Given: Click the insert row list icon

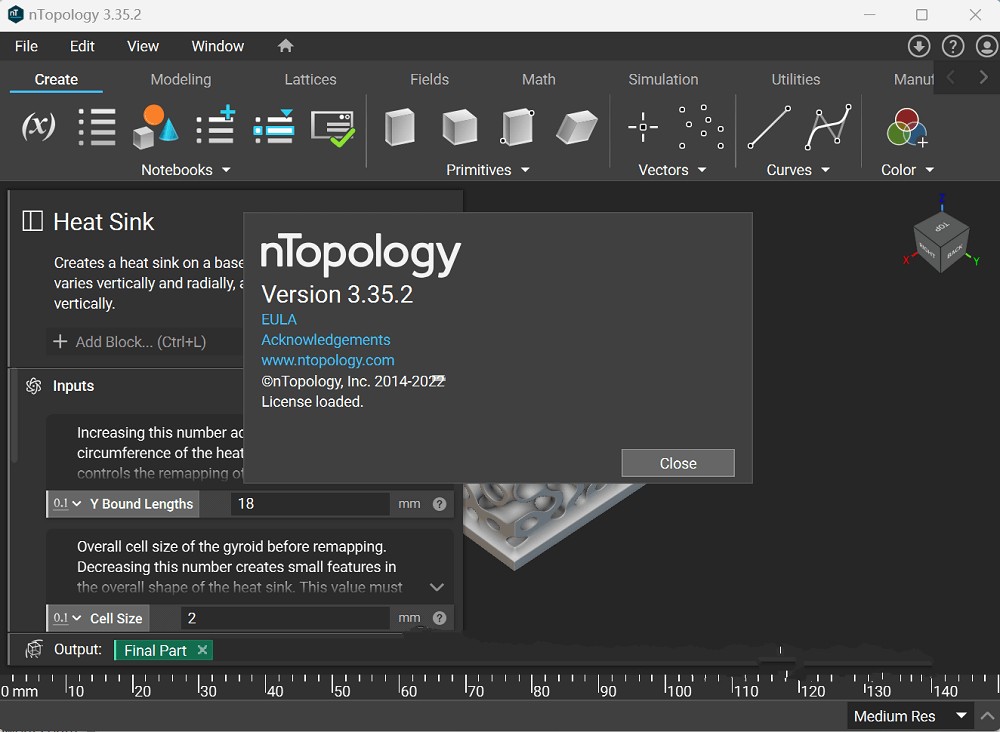Looking at the screenshot, I should click(x=274, y=126).
